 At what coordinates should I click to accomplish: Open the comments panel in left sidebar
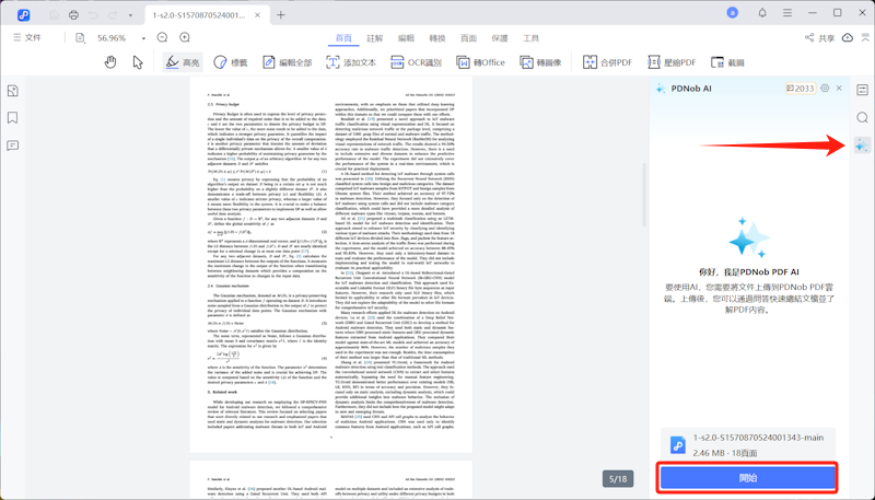point(12,145)
